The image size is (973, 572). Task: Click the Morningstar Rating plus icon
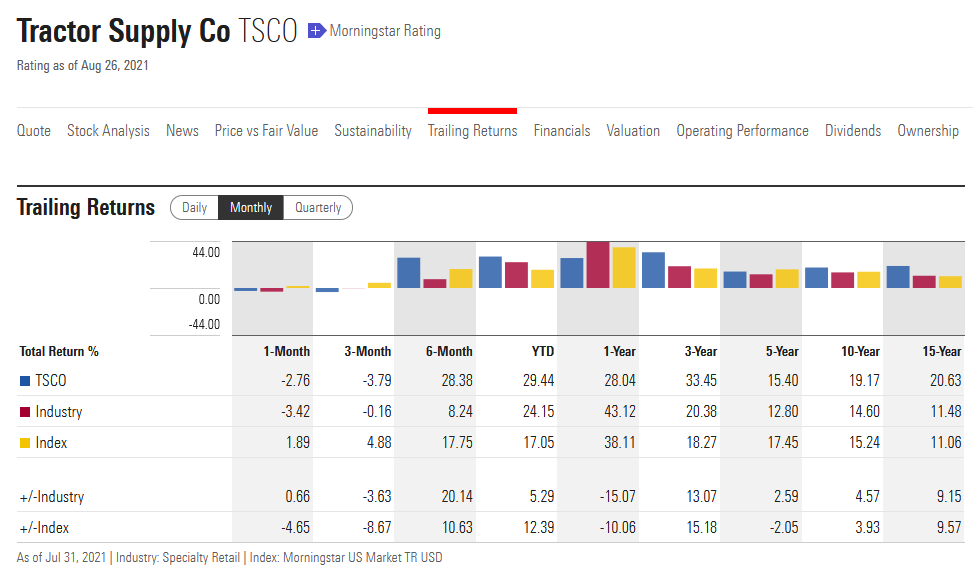(x=316, y=30)
